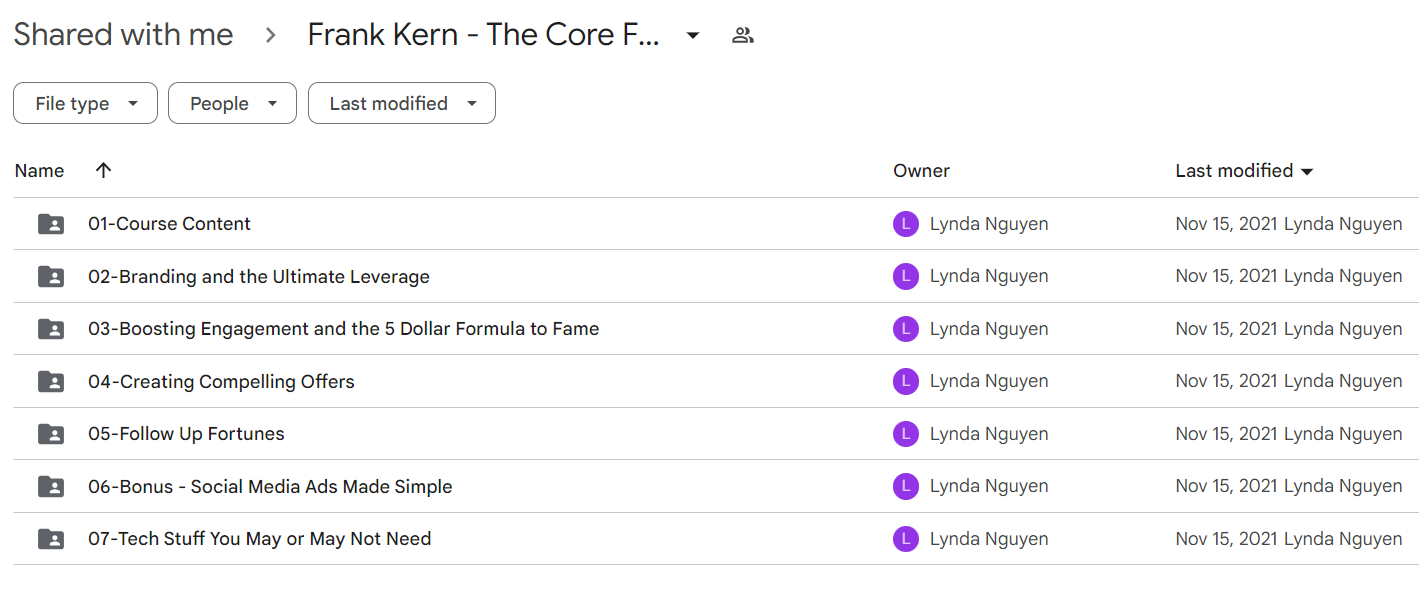The height and width of the screenshot is (613, 1419).
Task: Open the 03-Boosting Engagement folder
Action: pyautogui.click(x=343, y=329)
